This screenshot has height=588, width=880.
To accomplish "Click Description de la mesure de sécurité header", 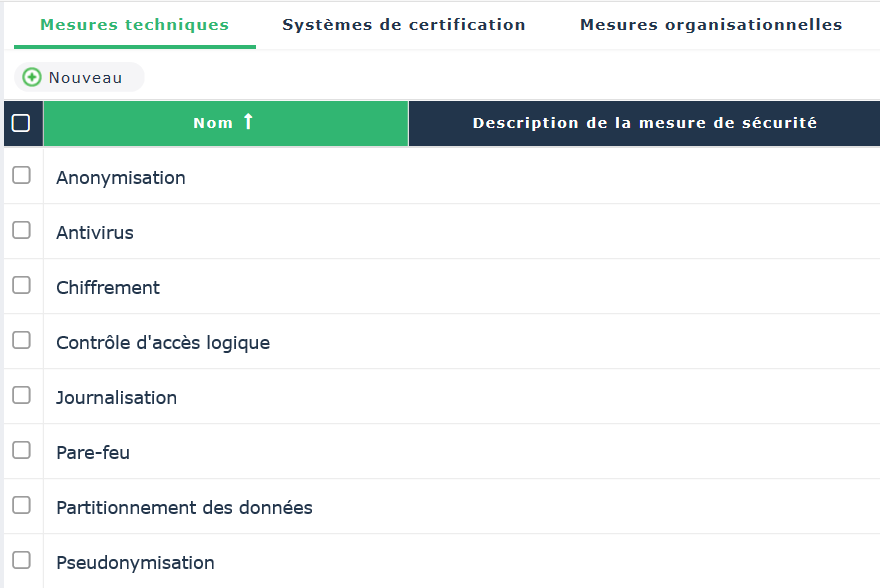I will click(644, 123).
